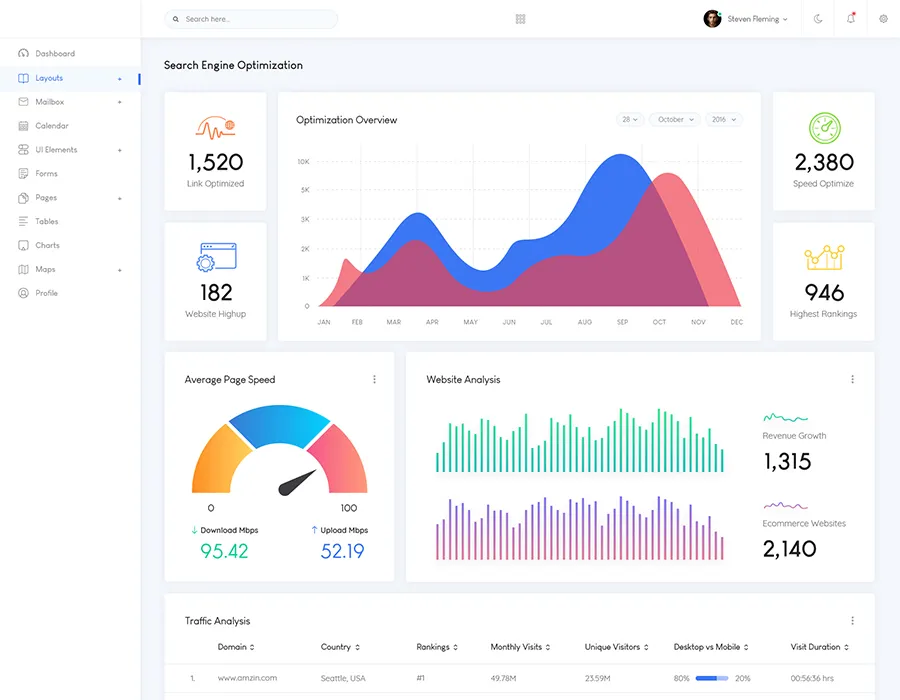Select Tables in the sidebar
Image resolution: width=900 pixels, height=700 pixels.
tap(46, 221)
